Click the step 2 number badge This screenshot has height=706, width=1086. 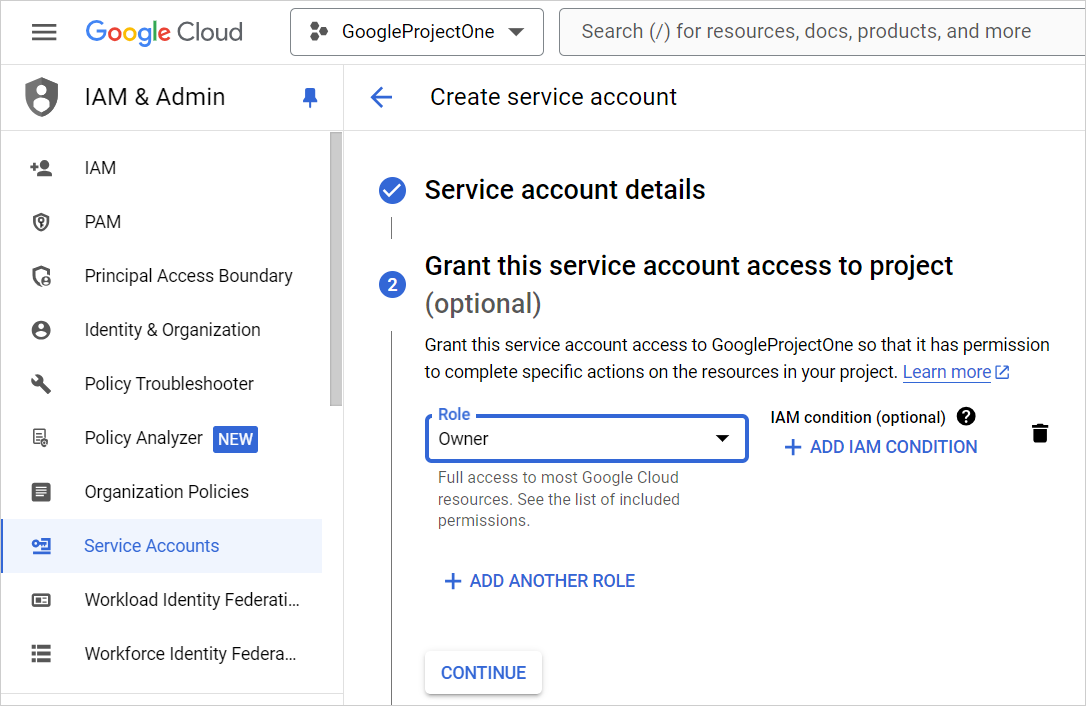click(x=393, y=285)
